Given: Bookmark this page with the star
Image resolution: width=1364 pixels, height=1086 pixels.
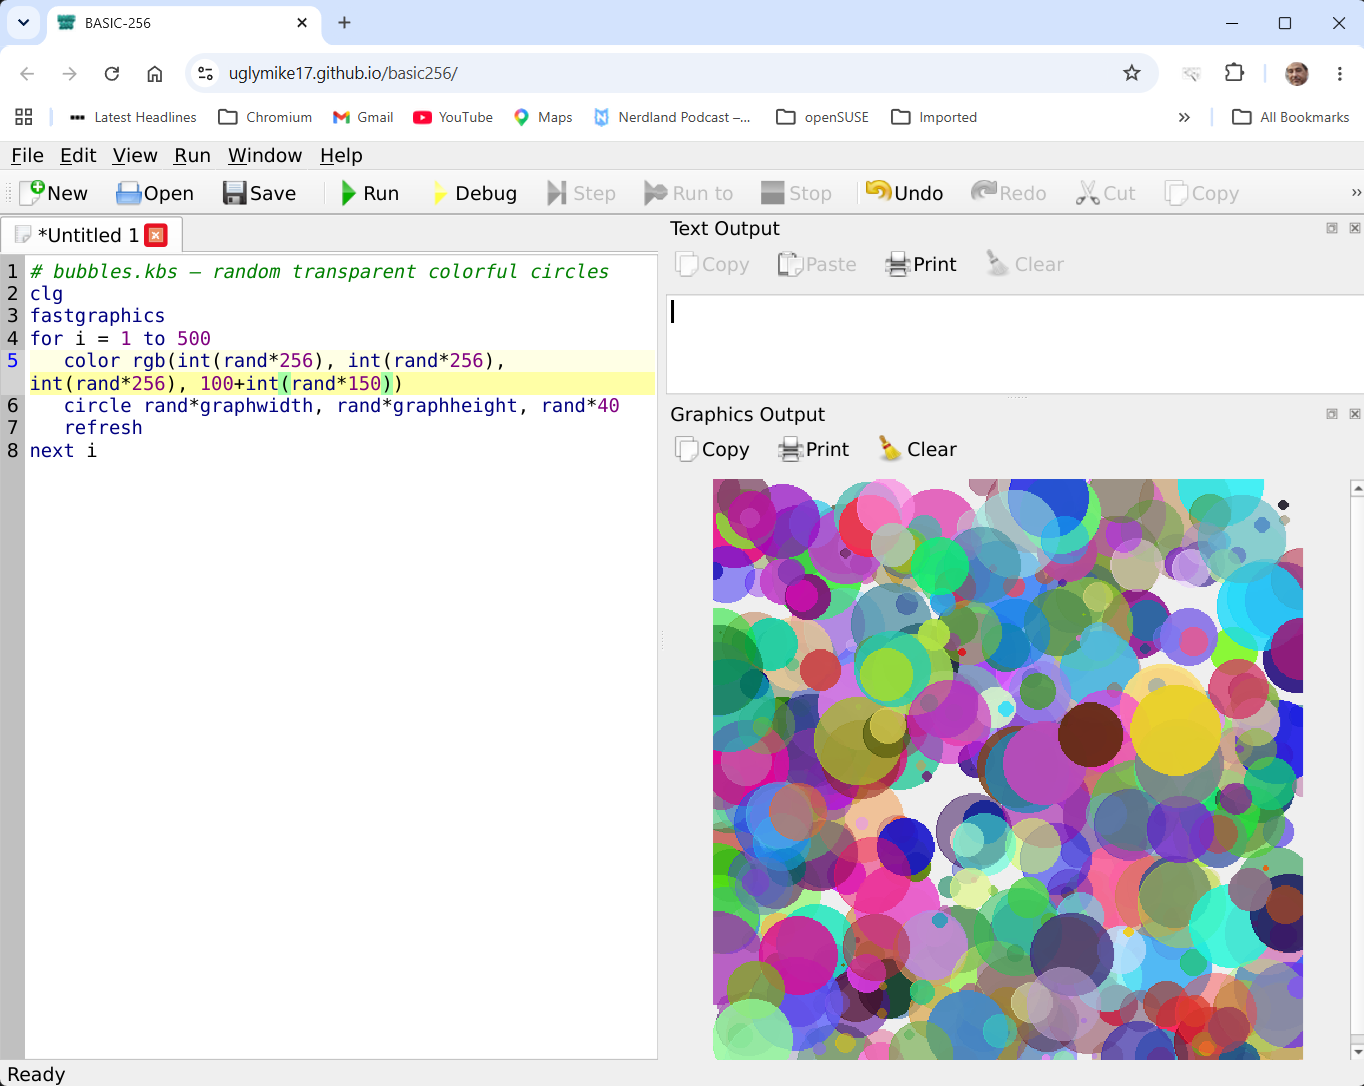Looking at the screenshot, I should (x=1132, y=73).
